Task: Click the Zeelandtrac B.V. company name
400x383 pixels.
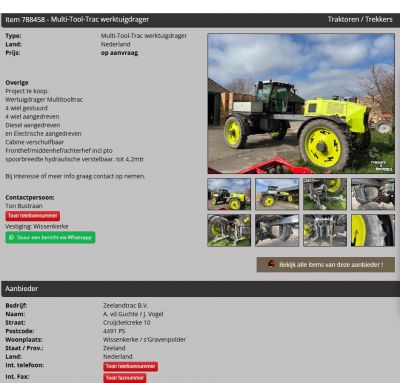Action: 125,305
